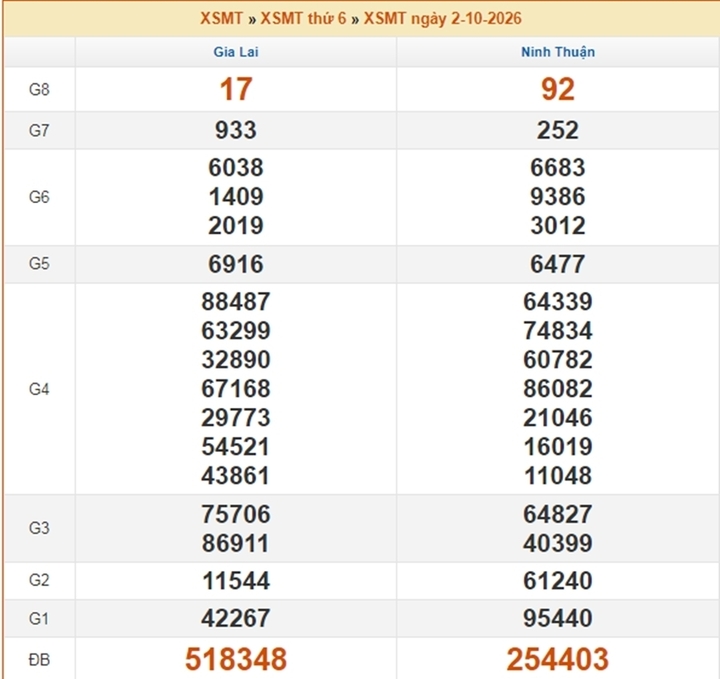Click G5 number 6477
720x679 pixels.
[x=558, y=264]
